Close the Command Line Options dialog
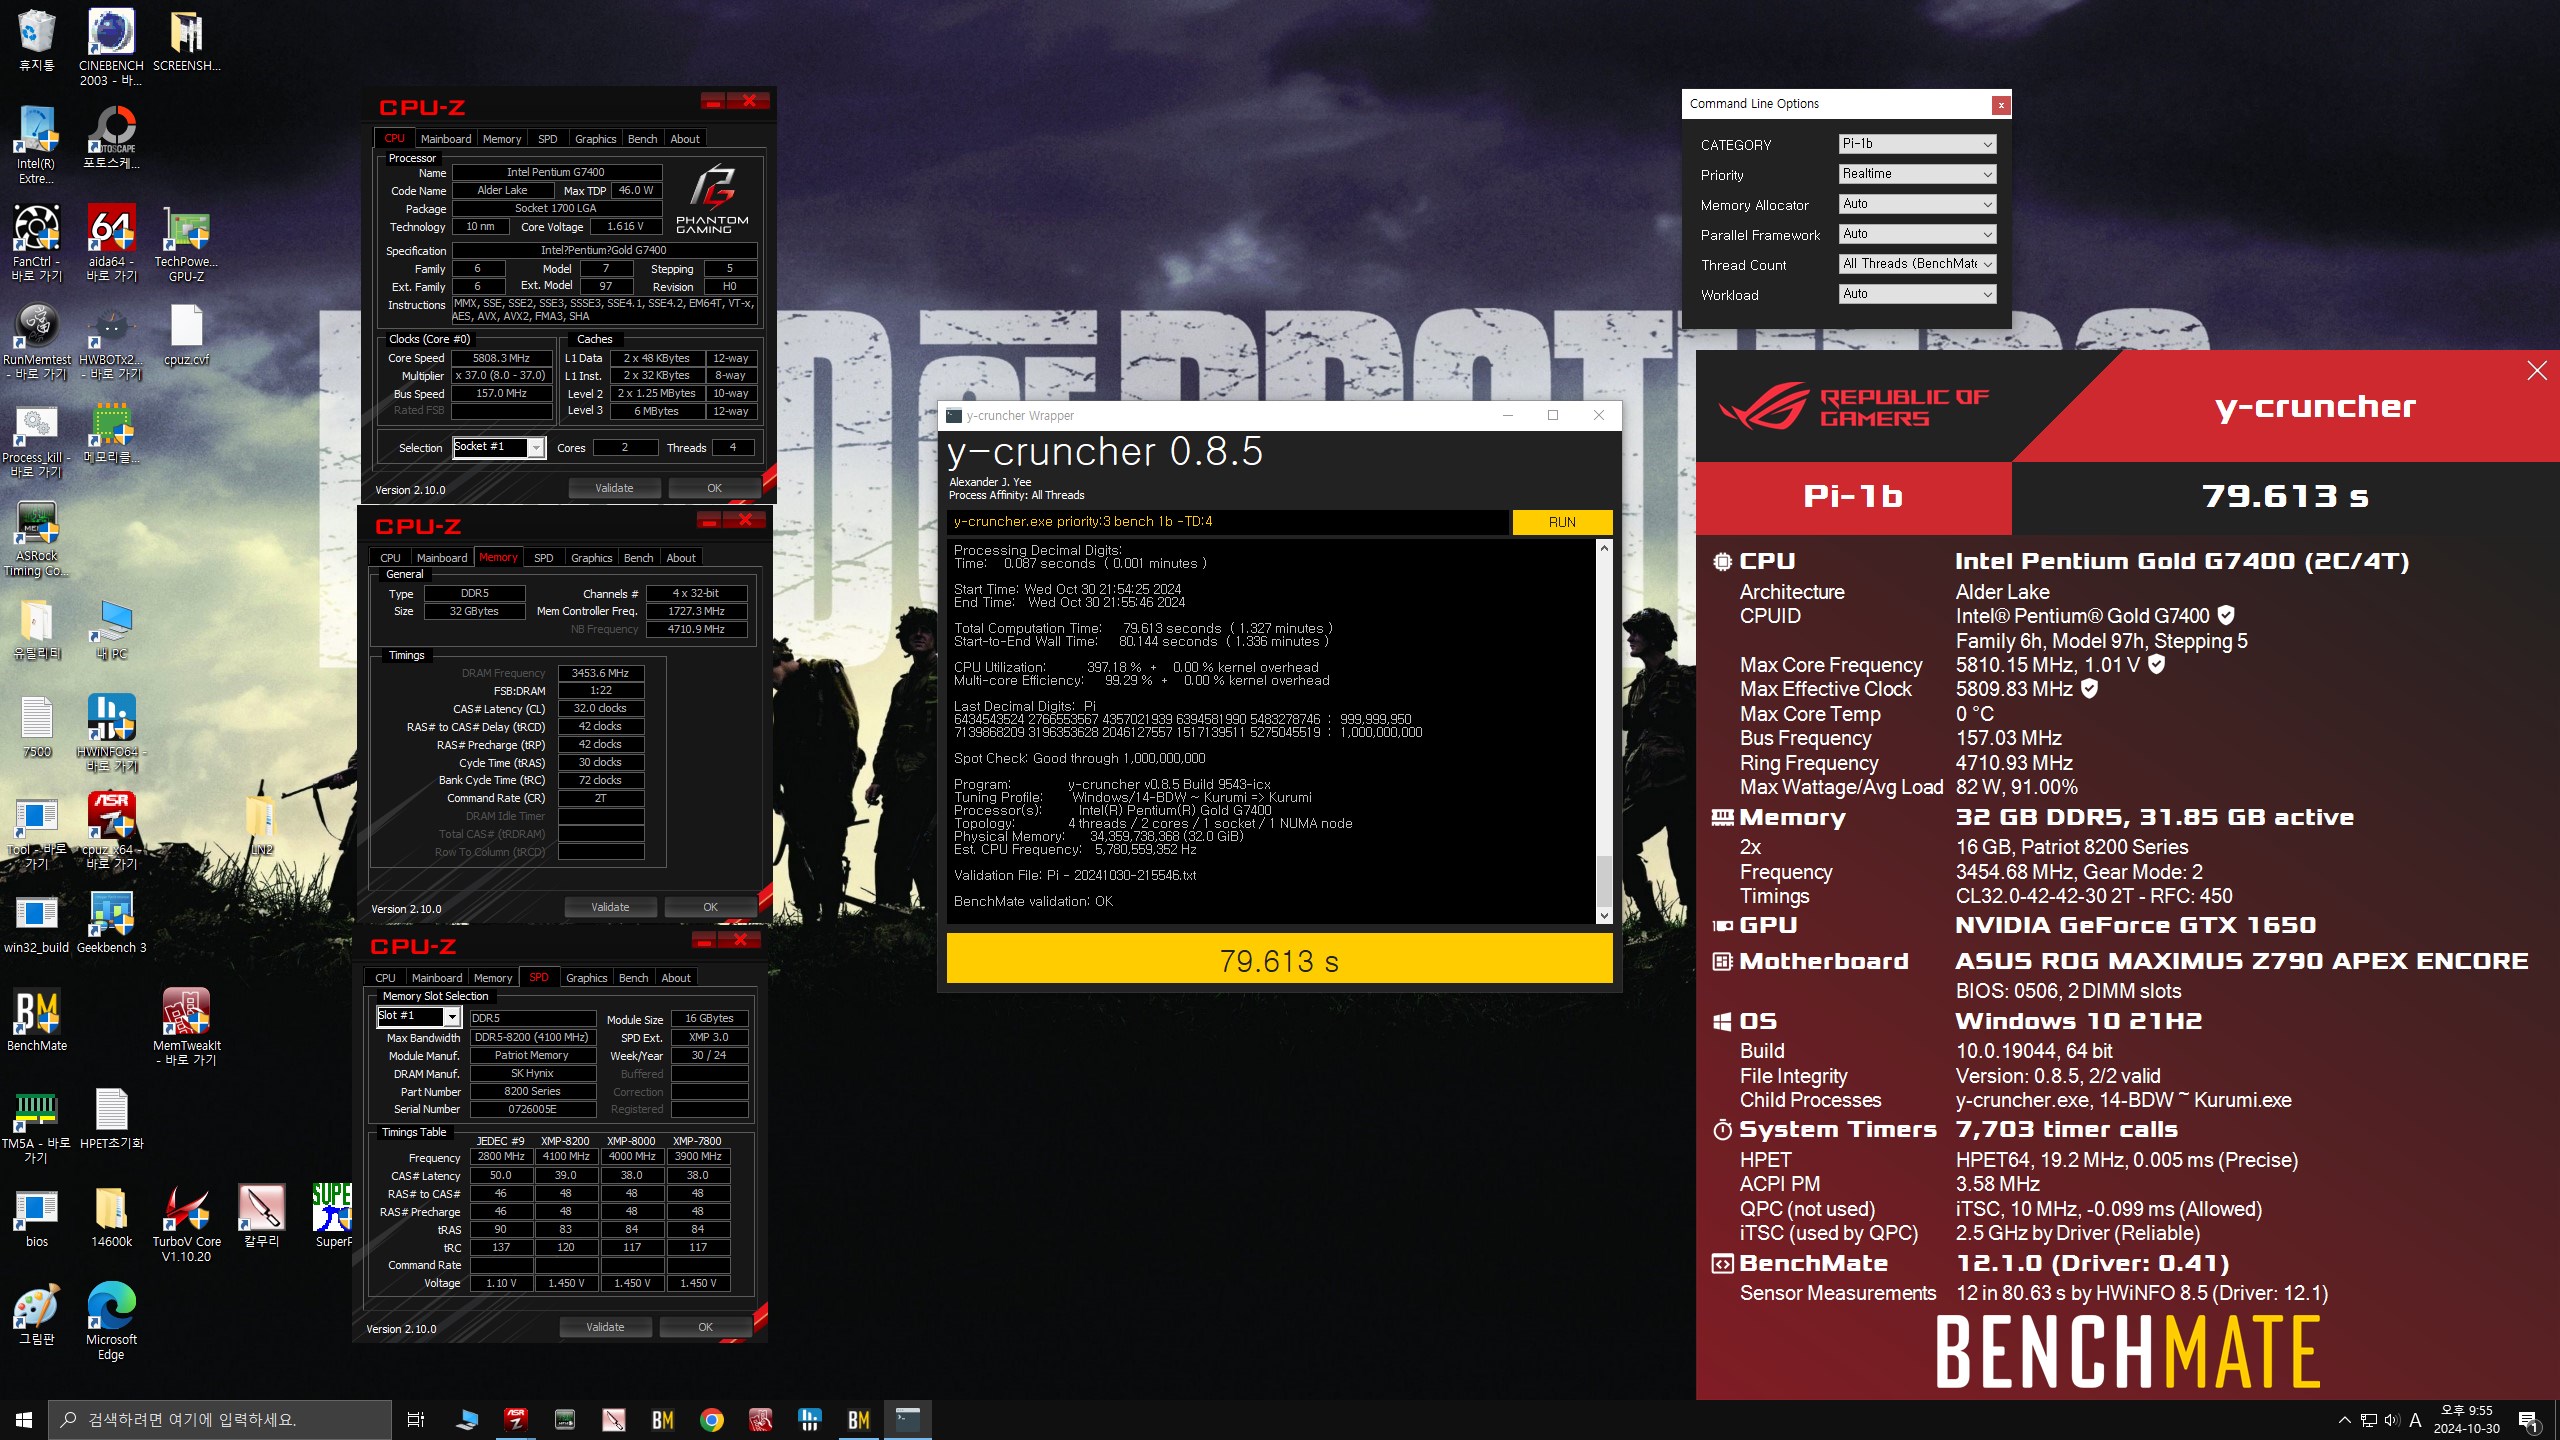This screenshot has height=1440, width=2560. (2000, 104)
